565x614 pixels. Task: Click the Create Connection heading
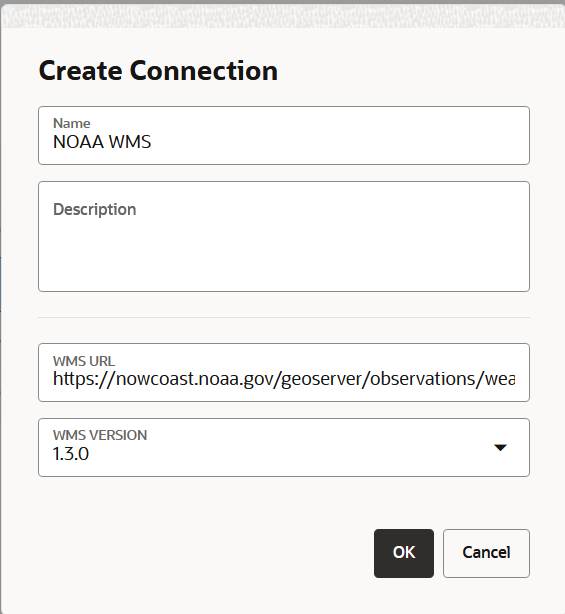click(158, 71)
